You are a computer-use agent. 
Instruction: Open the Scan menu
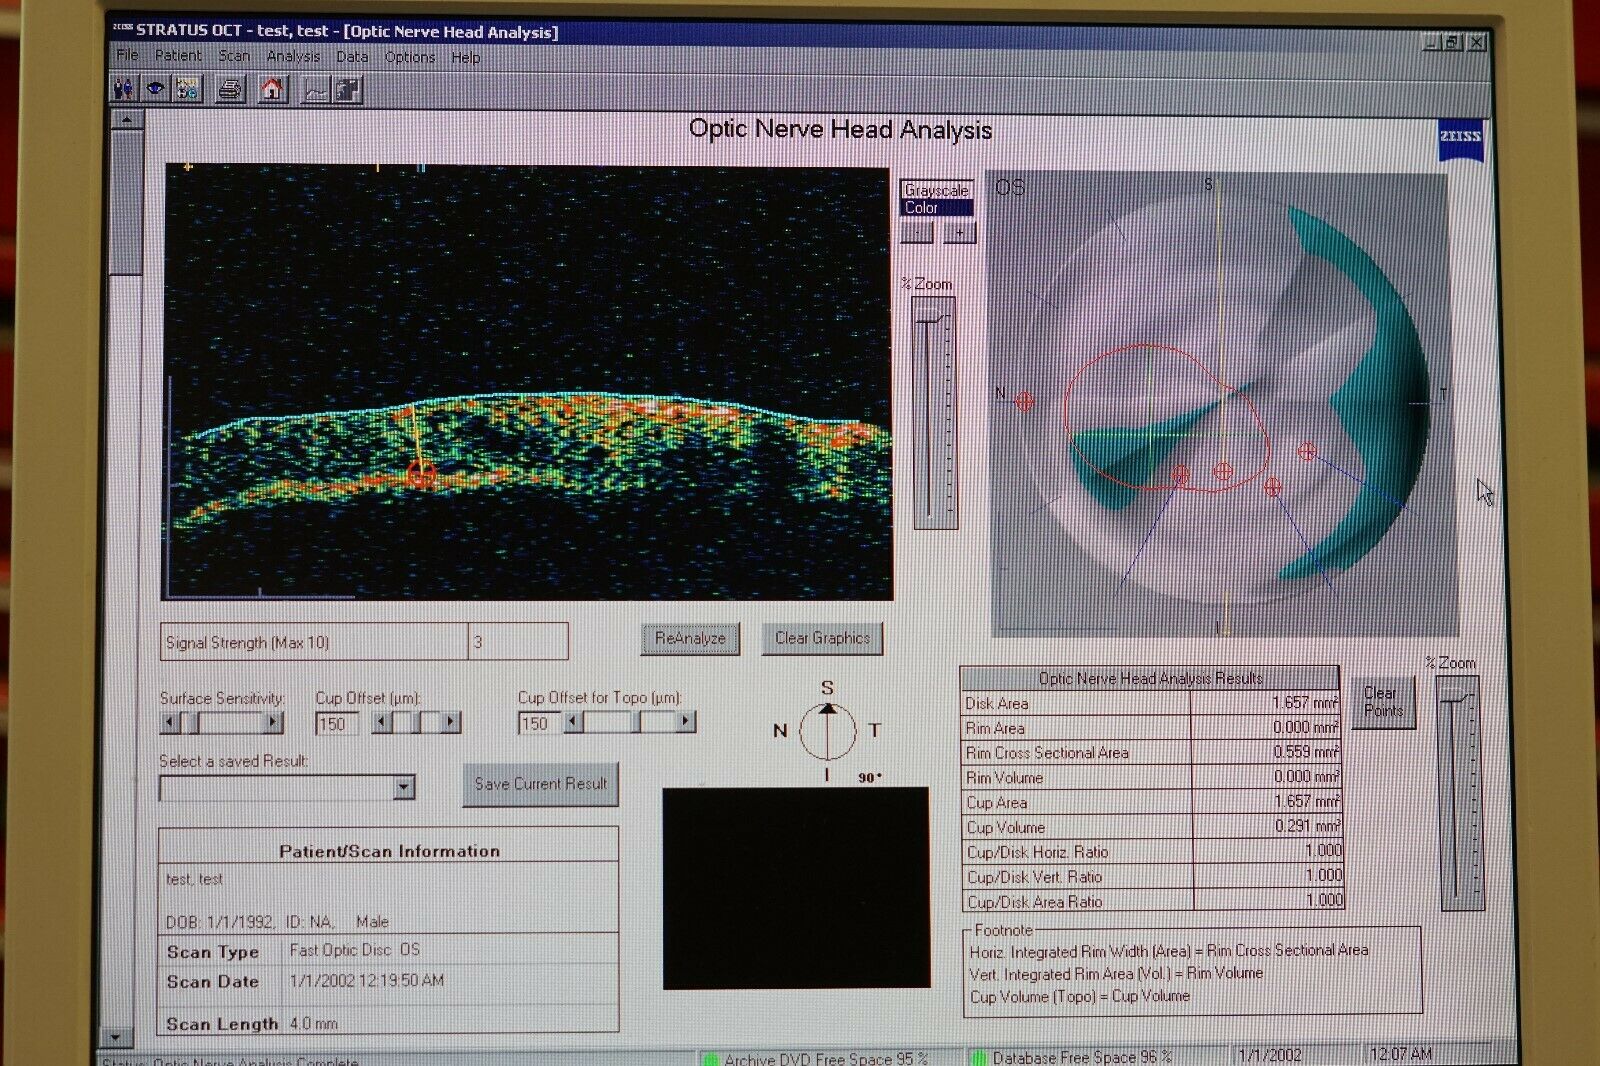(234, 56)
